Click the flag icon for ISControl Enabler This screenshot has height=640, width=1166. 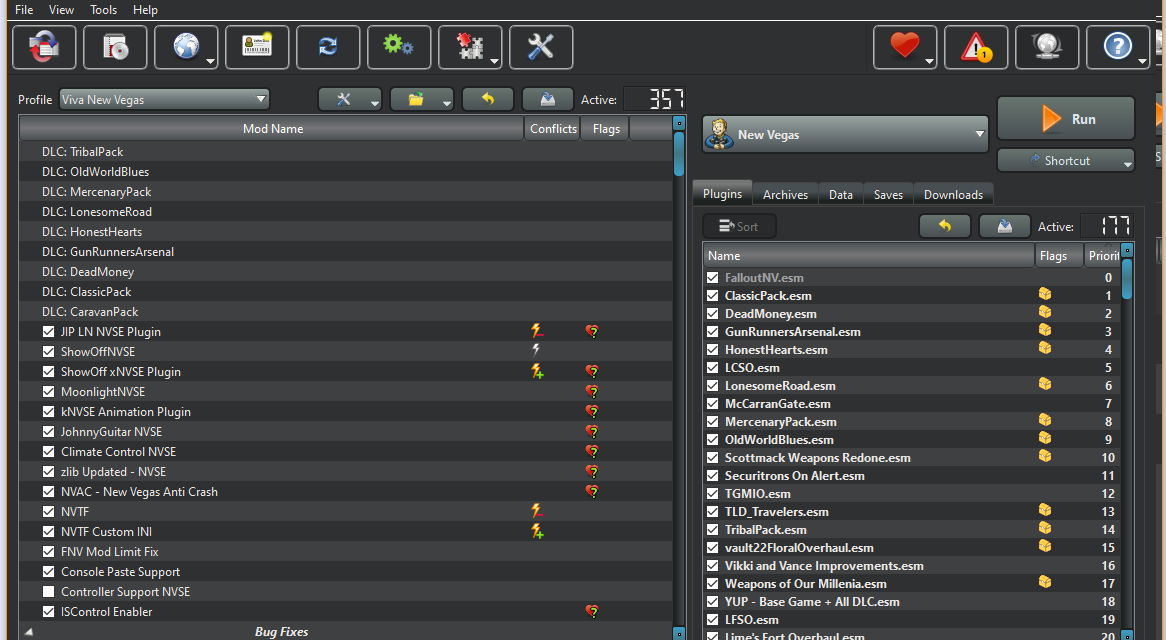click(592, 611)
